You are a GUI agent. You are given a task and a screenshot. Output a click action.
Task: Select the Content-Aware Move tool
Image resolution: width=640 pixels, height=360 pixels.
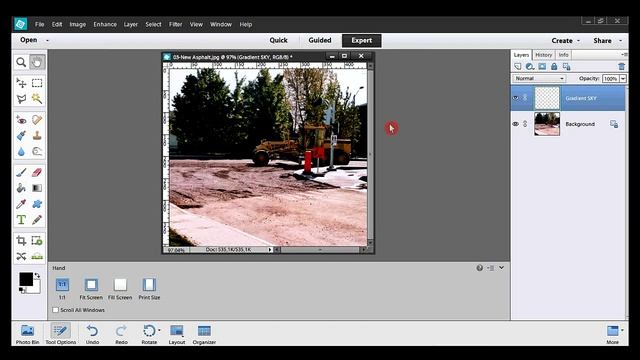point(21,256)
